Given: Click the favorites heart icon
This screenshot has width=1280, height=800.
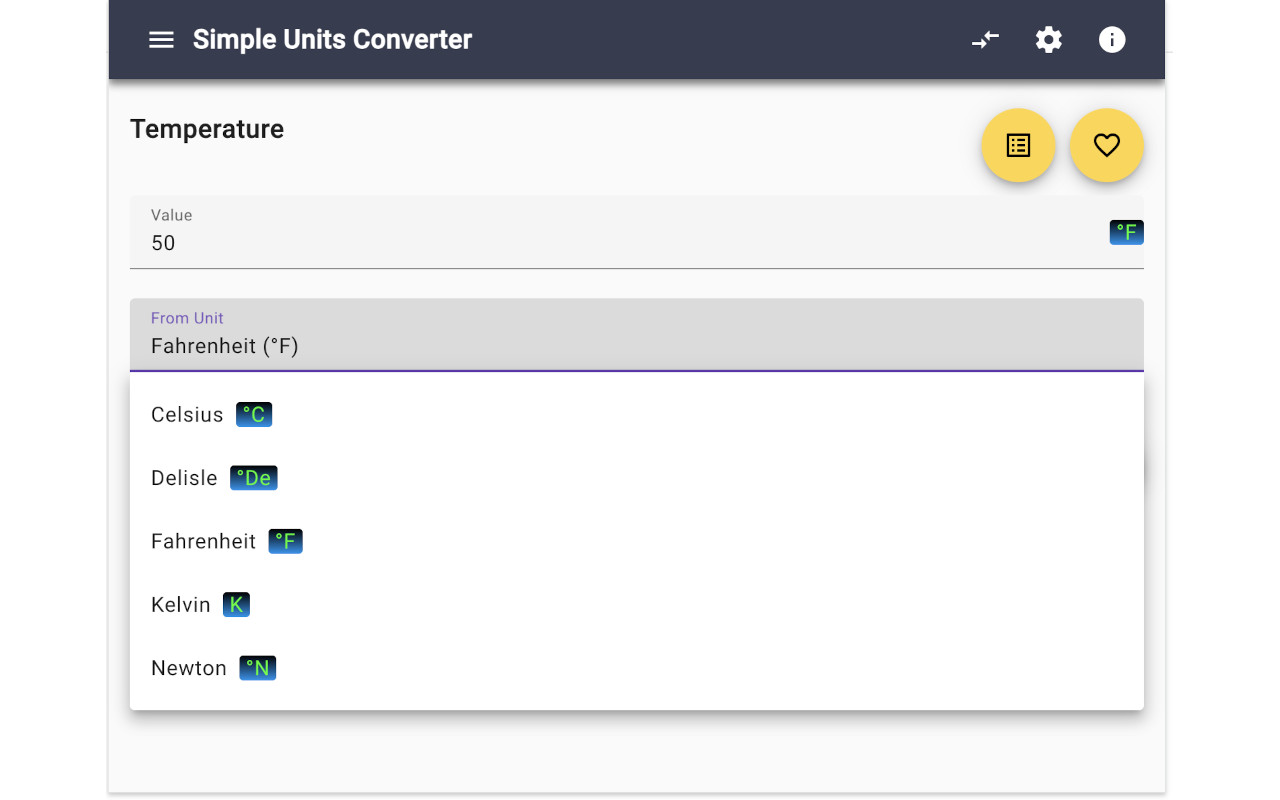Looking at the screenshot, I should point(1106,145).
